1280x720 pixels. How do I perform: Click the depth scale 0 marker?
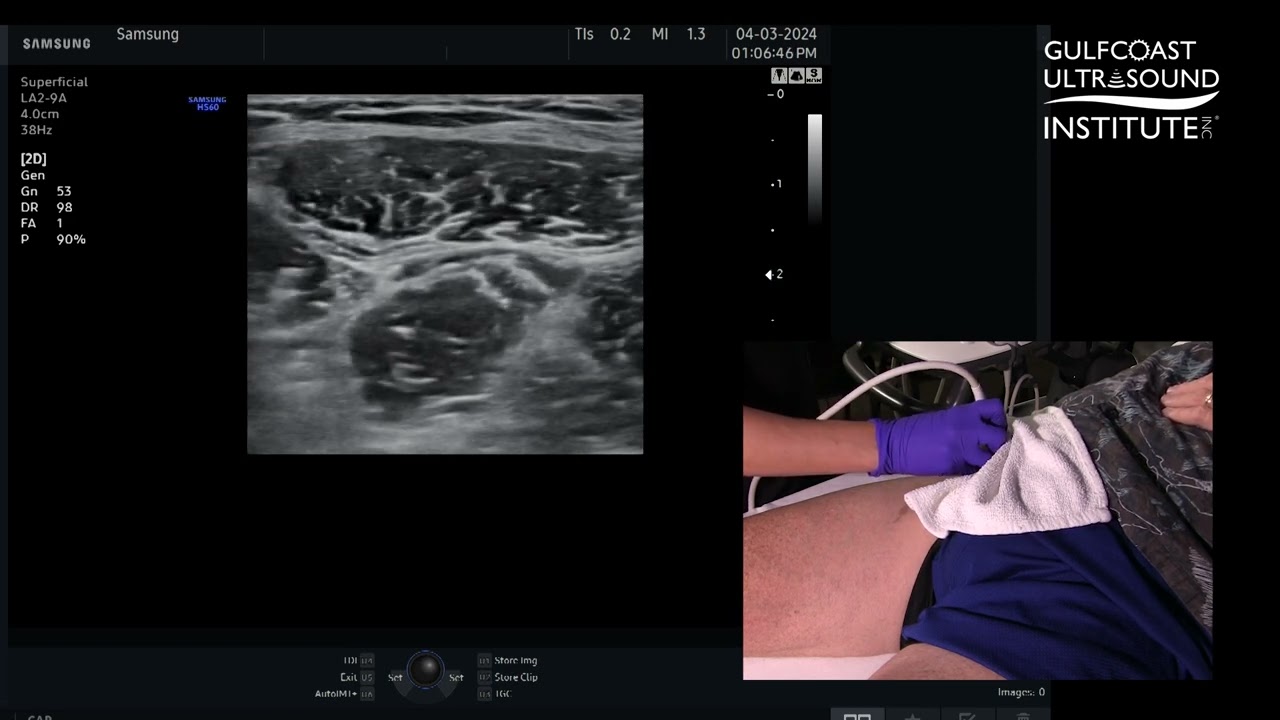click(776, 94)
